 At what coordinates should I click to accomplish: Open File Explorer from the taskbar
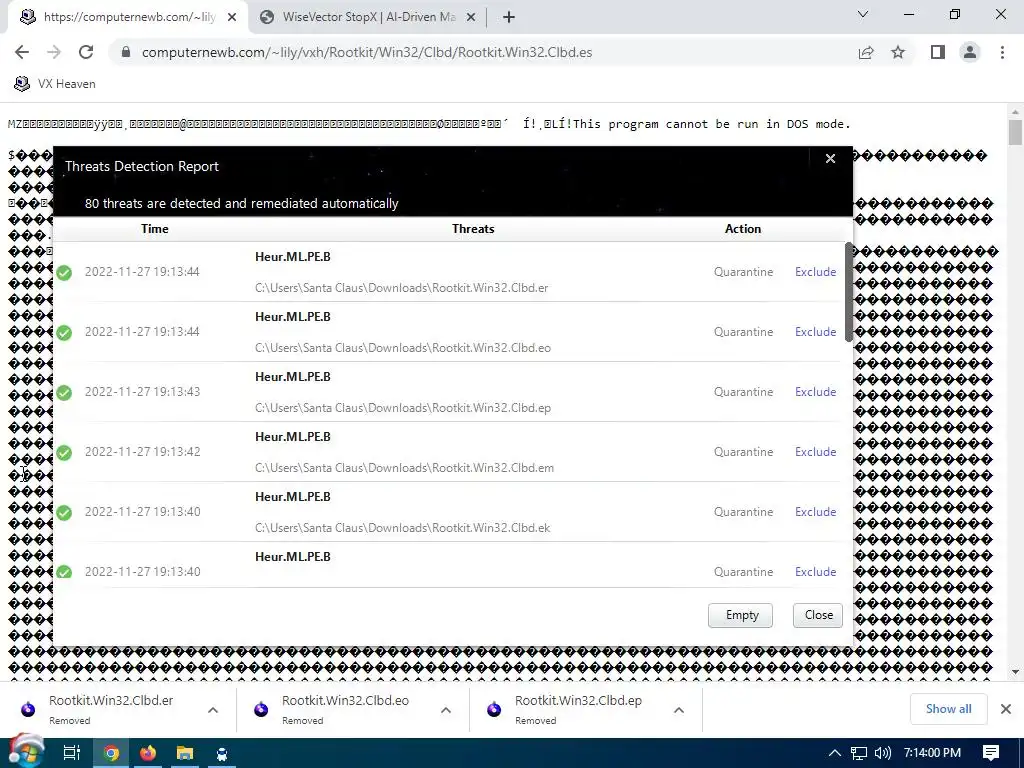point(185,754)
